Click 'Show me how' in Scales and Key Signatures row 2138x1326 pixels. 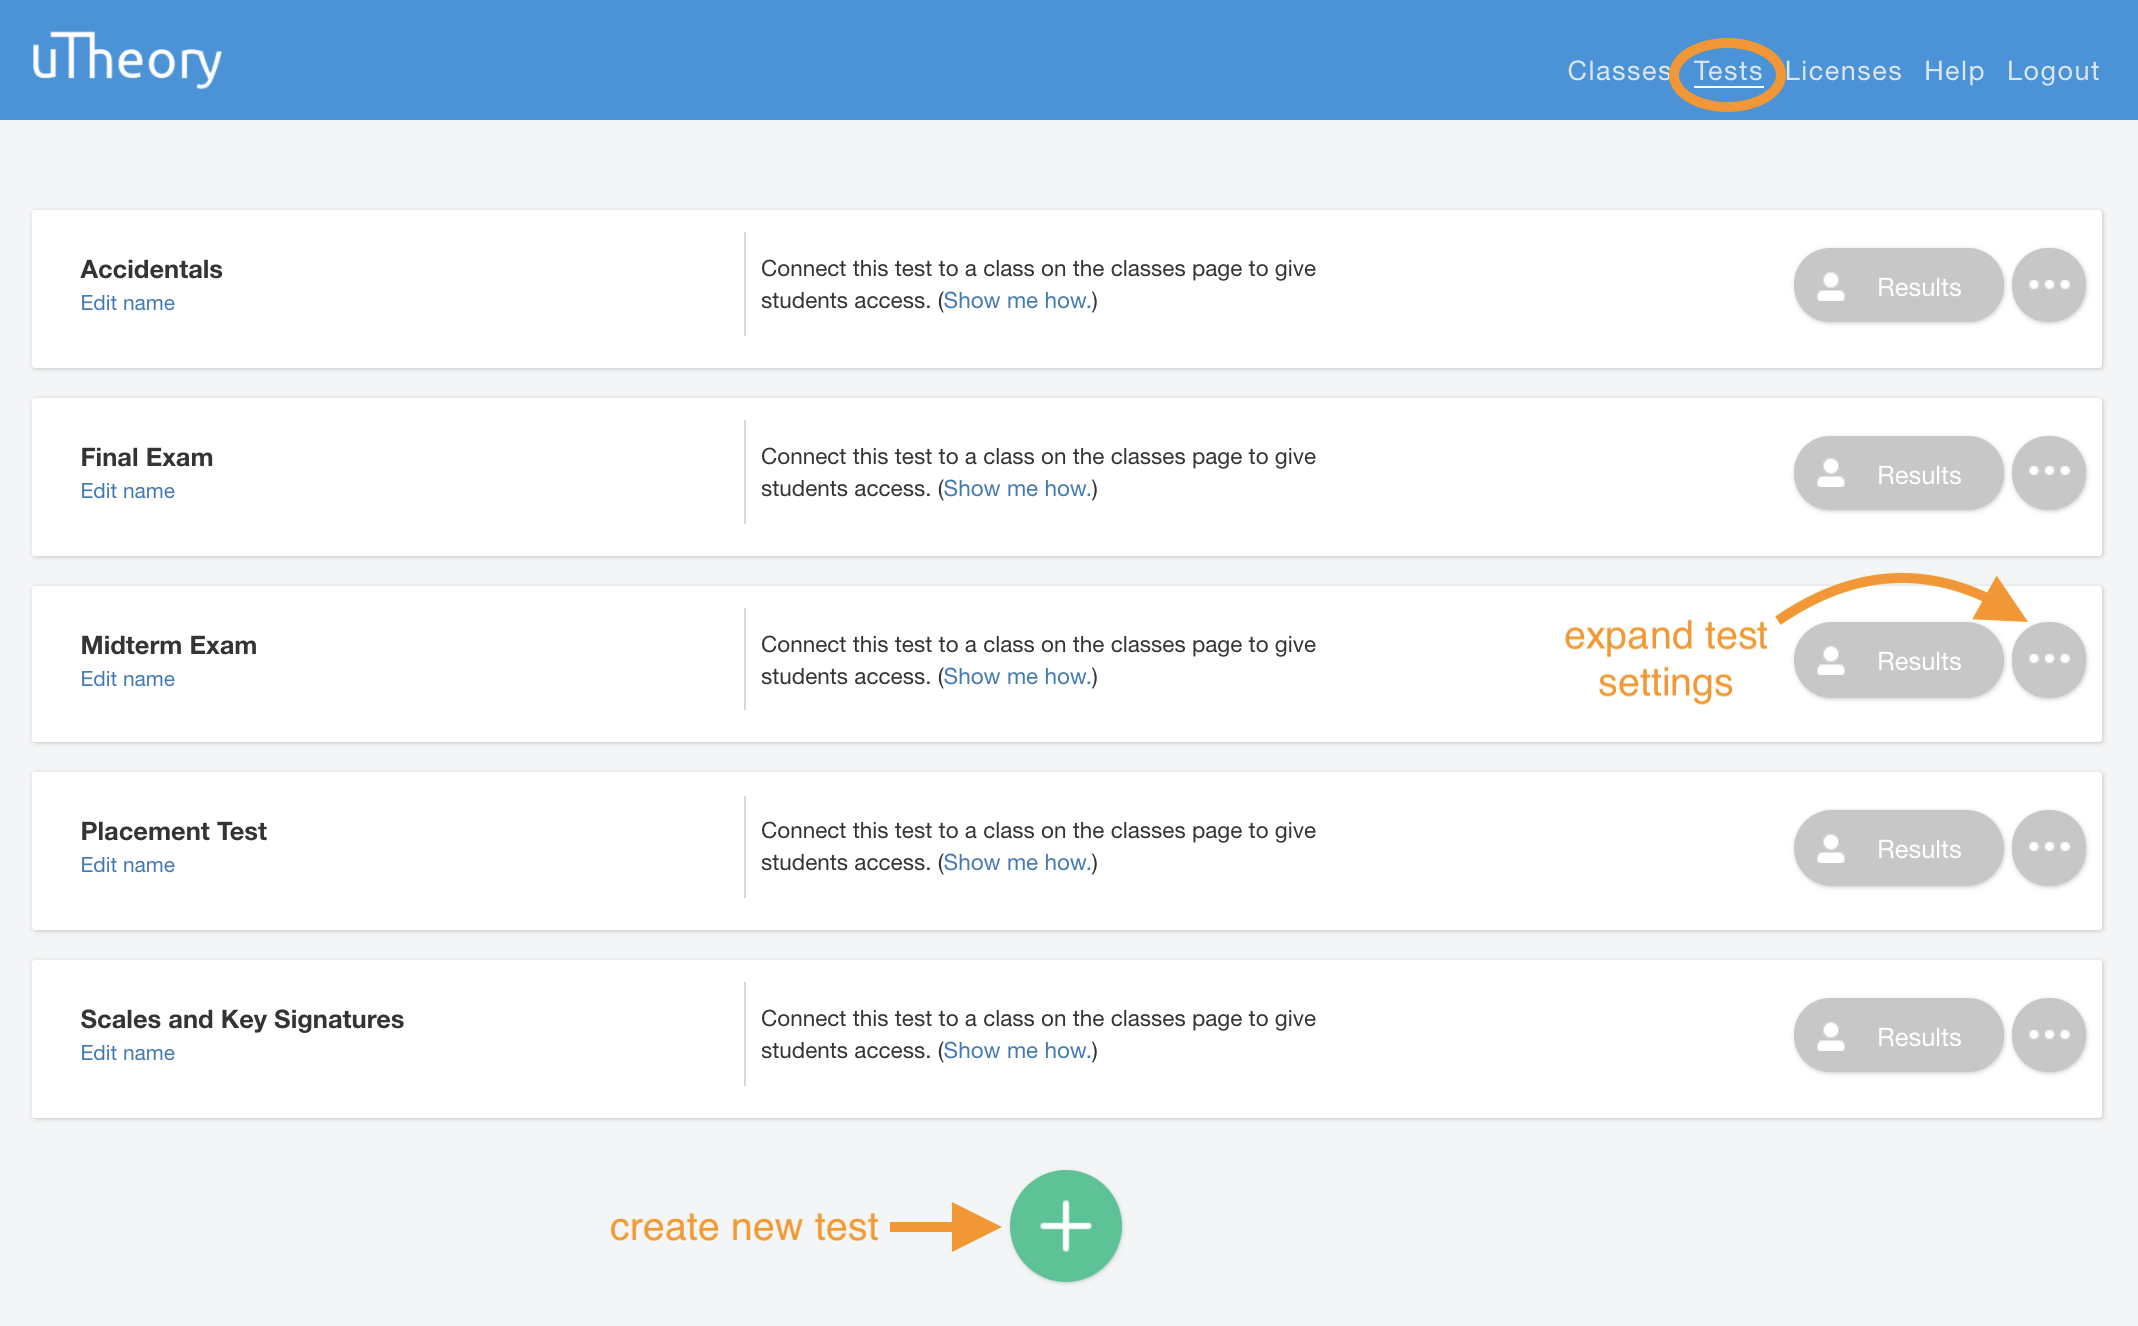[1017, 1051]
